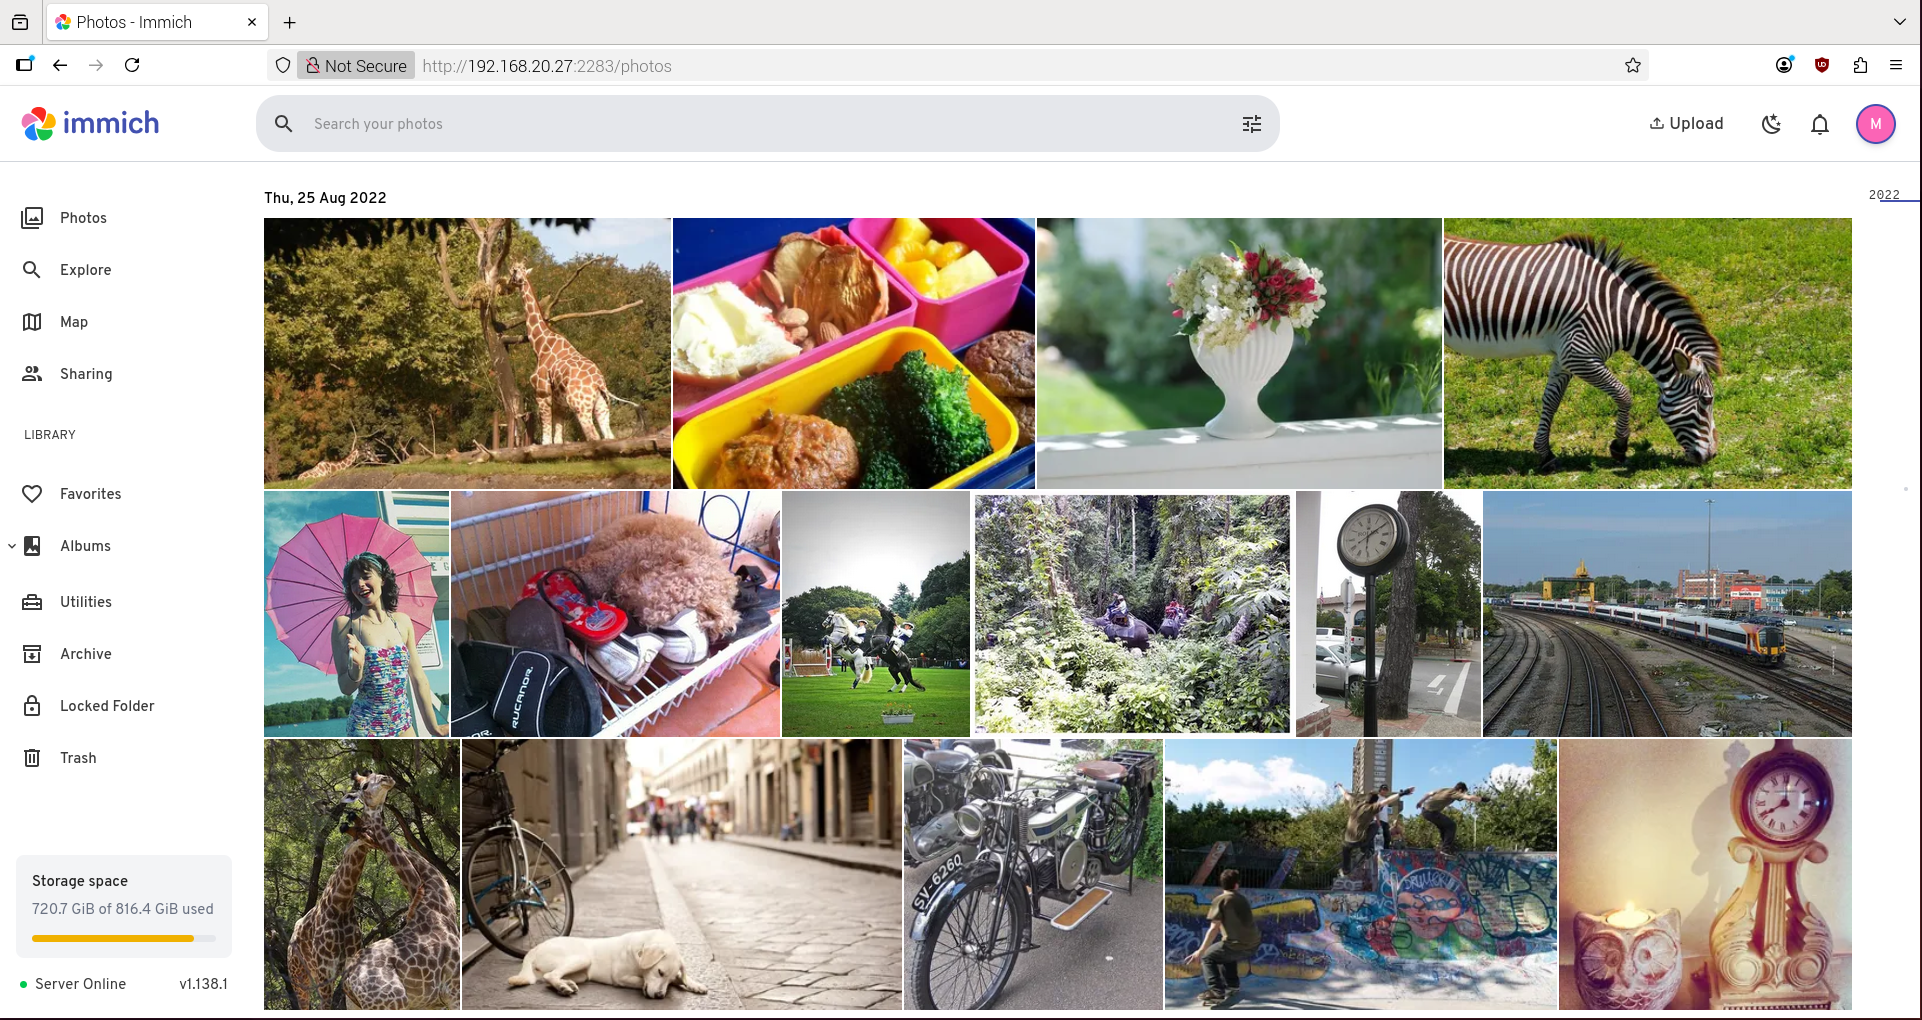Select the Photos sidebar item
Image resolution: width=1922 pixels, height=1020 pixels.
click(83, 218)
